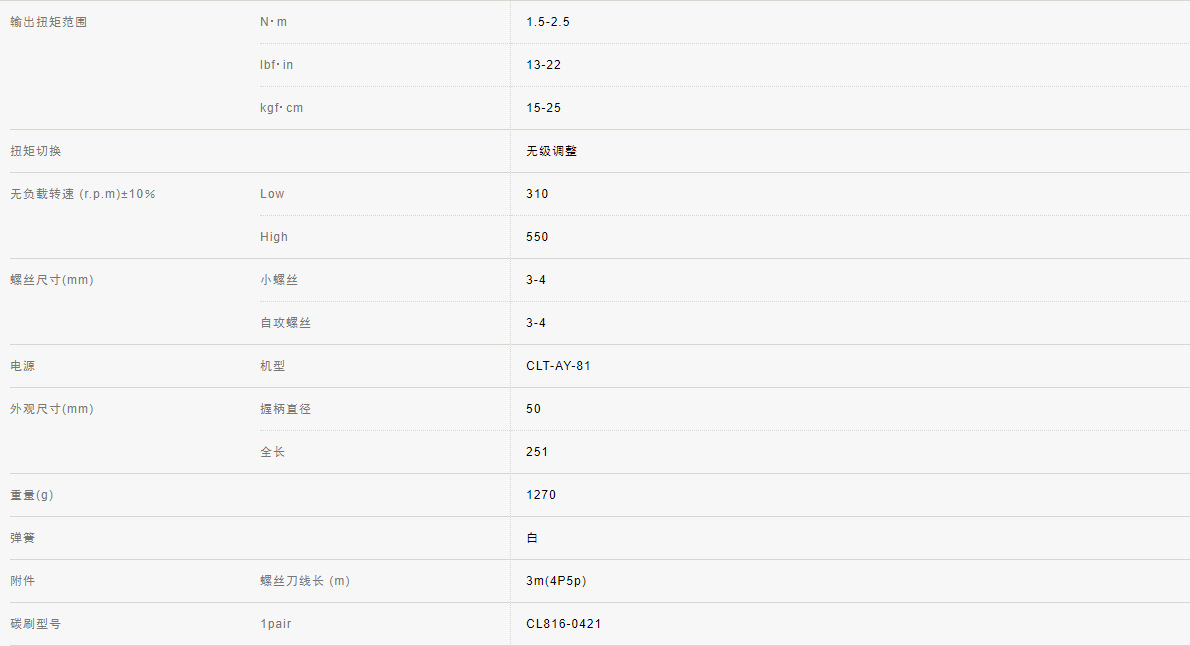
Task: Click the 螺丝刀线长 (m) sub-label
Action: point(305,581)
